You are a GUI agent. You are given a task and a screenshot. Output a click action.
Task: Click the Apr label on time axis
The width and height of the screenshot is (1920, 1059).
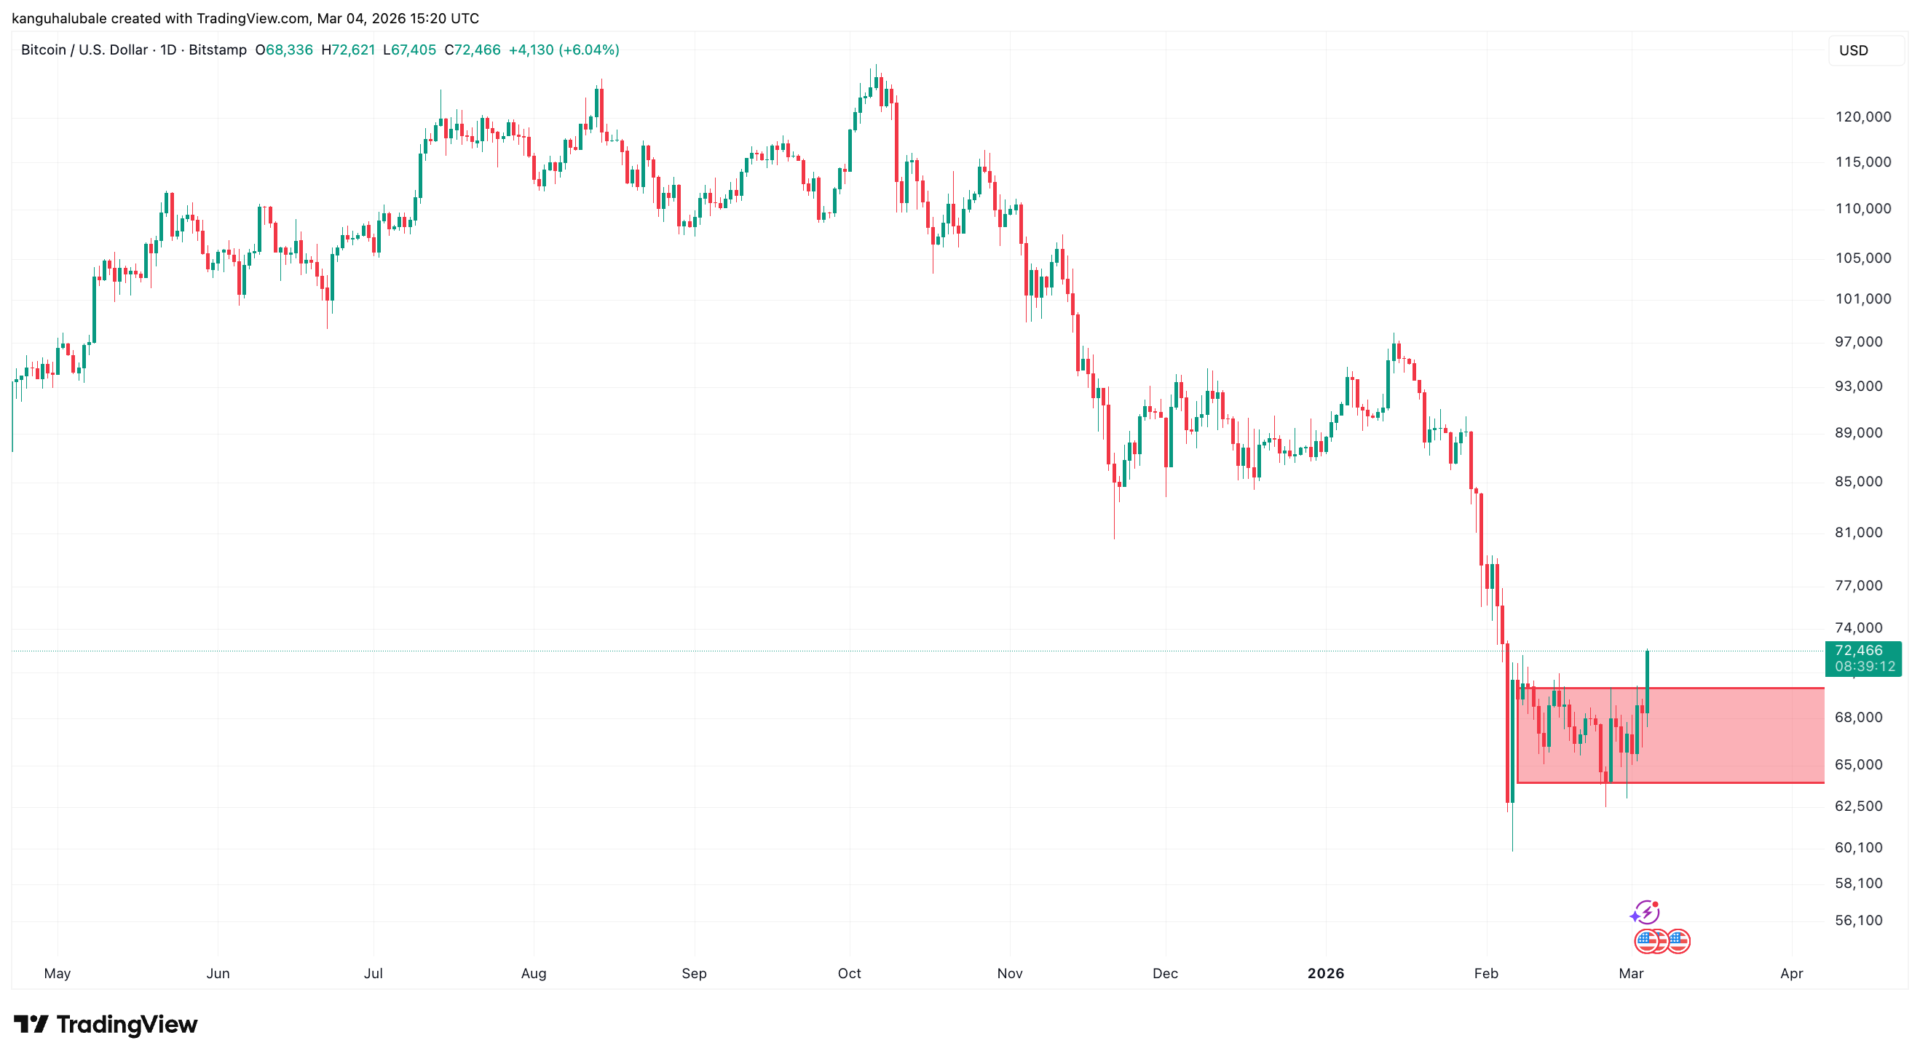point(1791,973)
